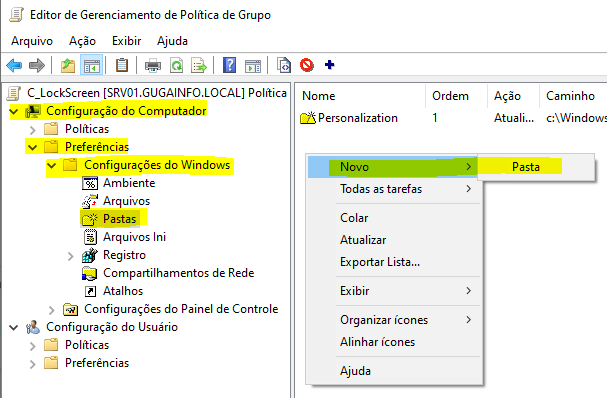Click the c:\Windows path cell
This screenshot has width=607, height=398.
pos(576,118)
